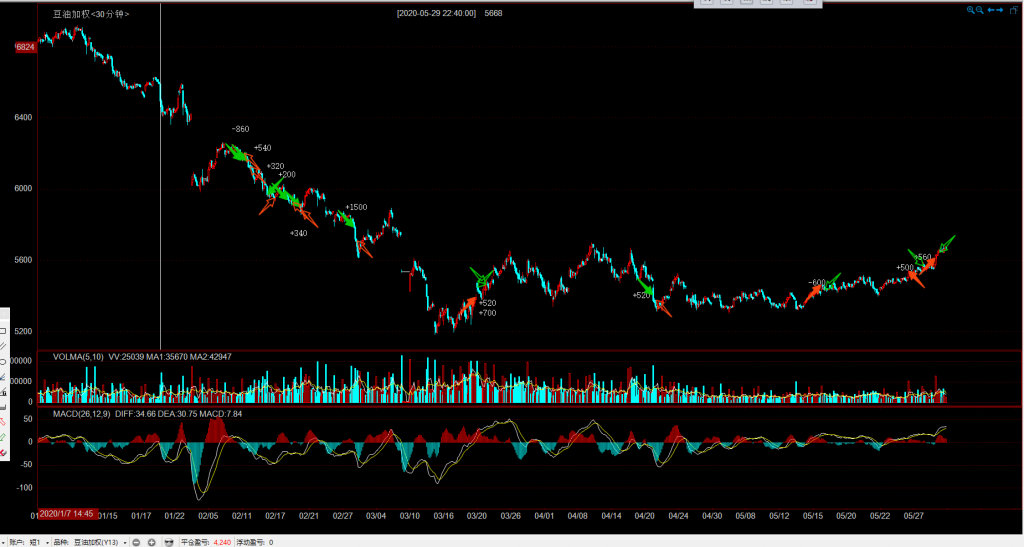Select the green up-arrow marker tool
The image size is (1024, 547).
[x=3, y=437]
